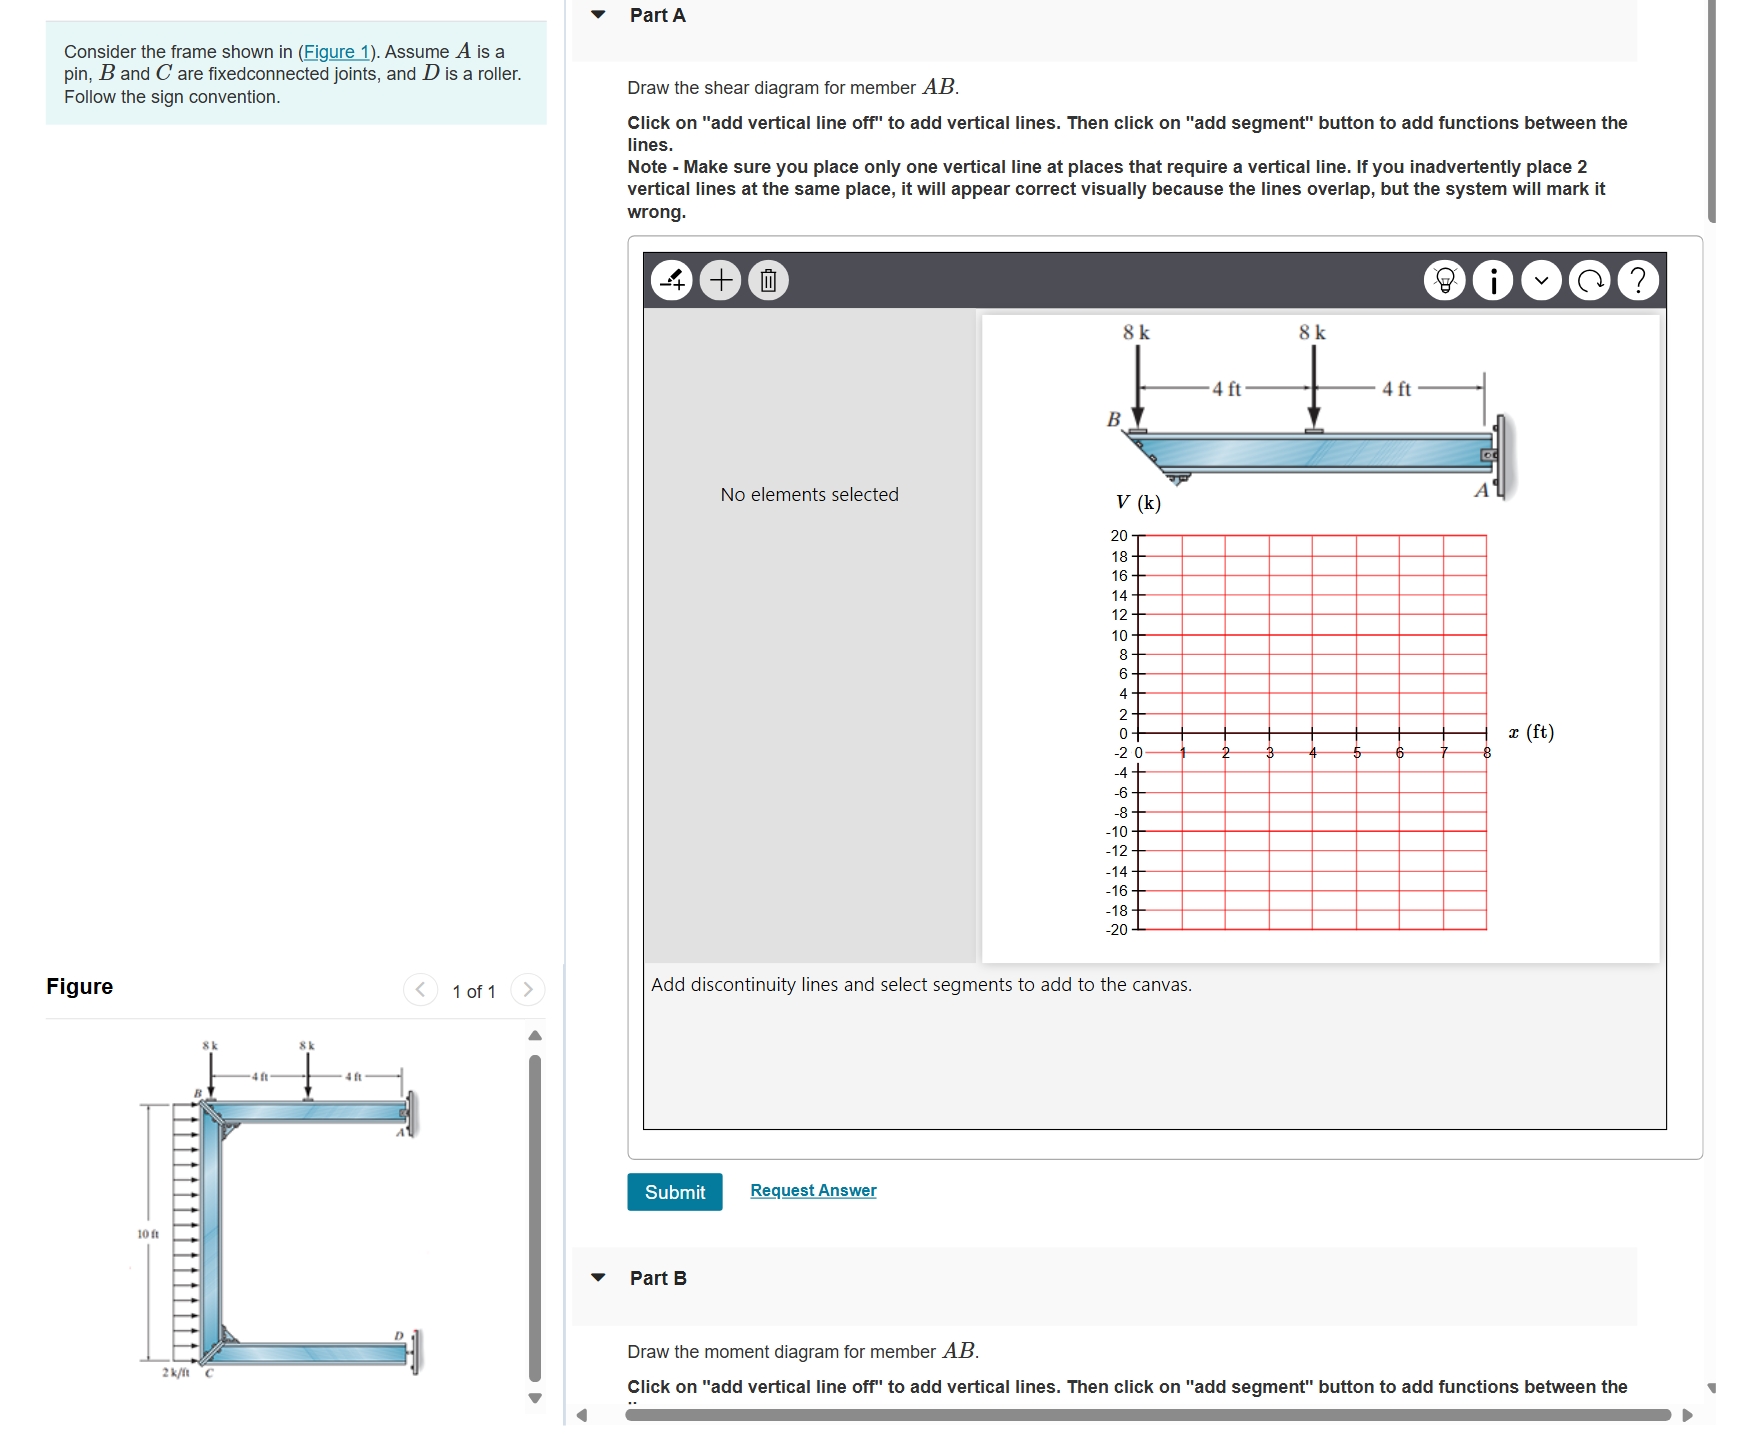Go to the next figure arrow
Image resolution: width=1743 pixels, height=1443 pixels.
[x=528, y=990]
